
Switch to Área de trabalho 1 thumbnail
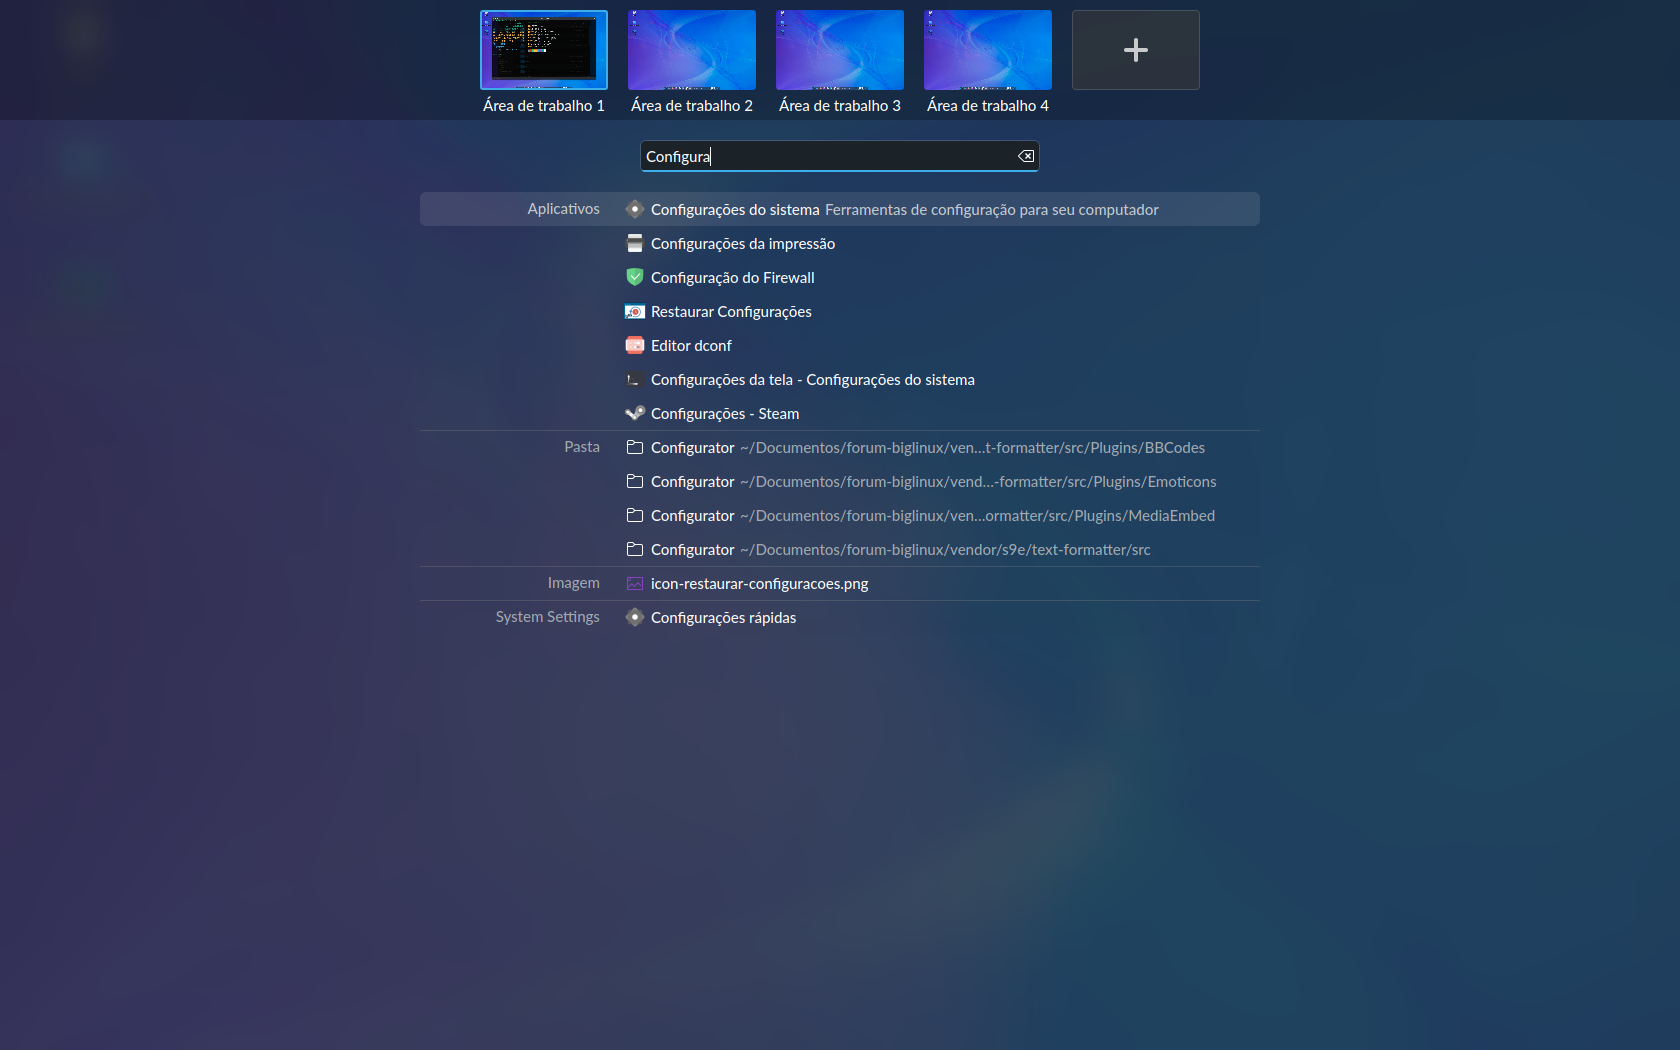pos(544,50)
